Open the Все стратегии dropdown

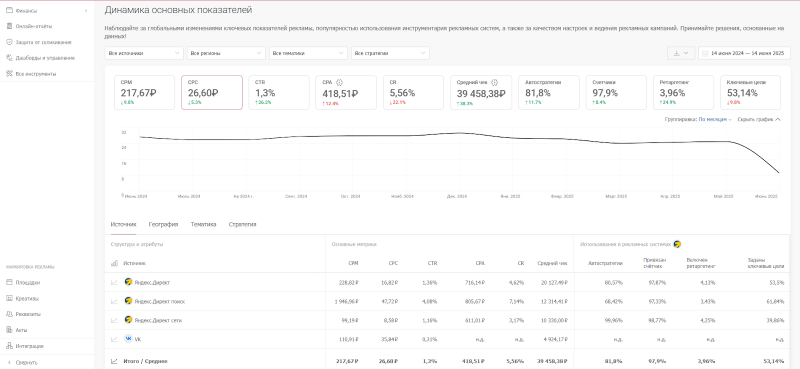[x=390, y=53]
